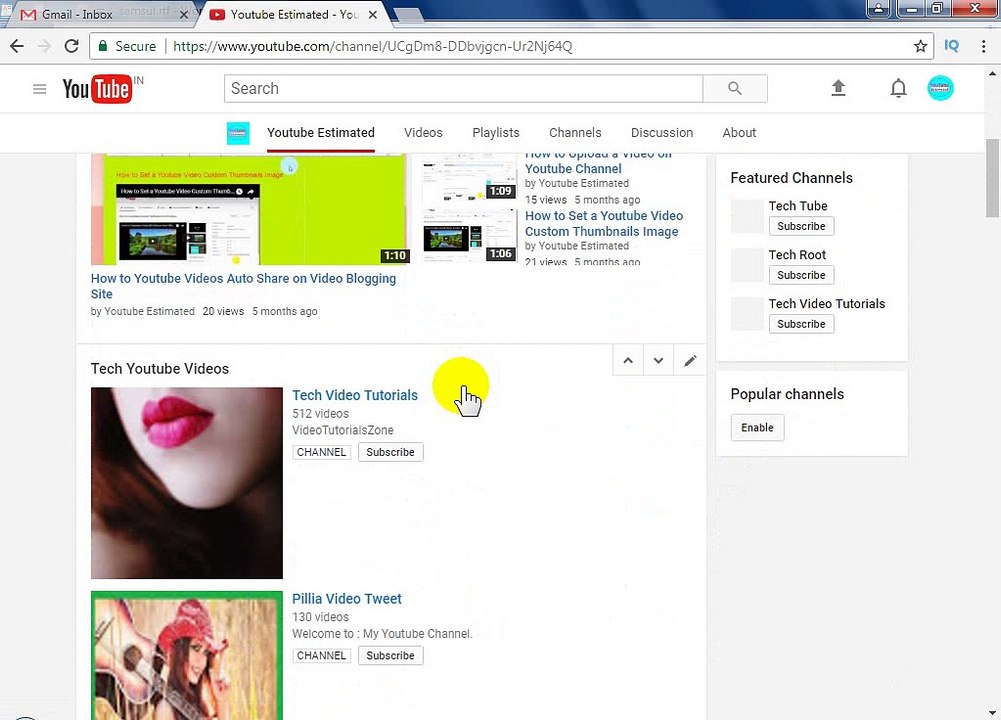
Task: Open How to Youtube Videos Auto Share link
Action: coord(243,286)
